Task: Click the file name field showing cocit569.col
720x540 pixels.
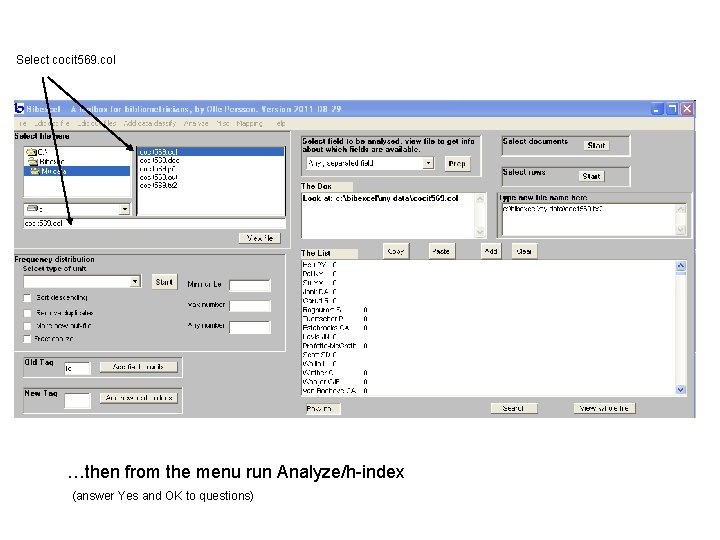Action: point(154,223)
